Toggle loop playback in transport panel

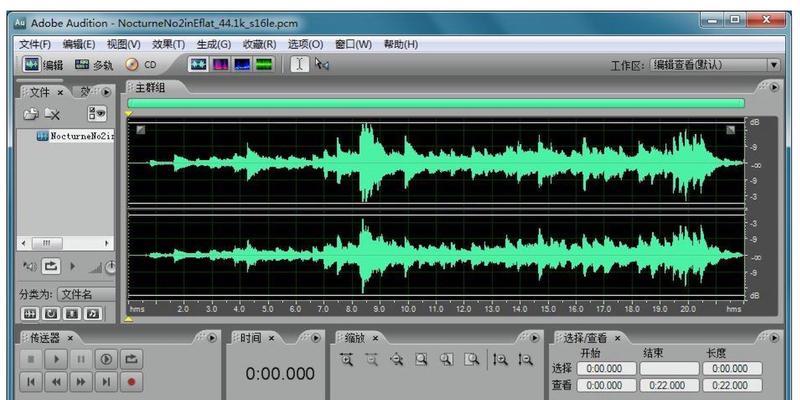(x=131, y=359)
